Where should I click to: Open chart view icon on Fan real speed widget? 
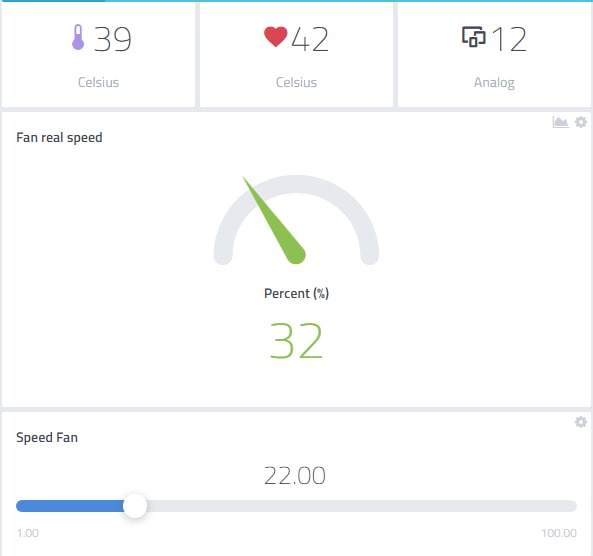(x=560, y=122)
